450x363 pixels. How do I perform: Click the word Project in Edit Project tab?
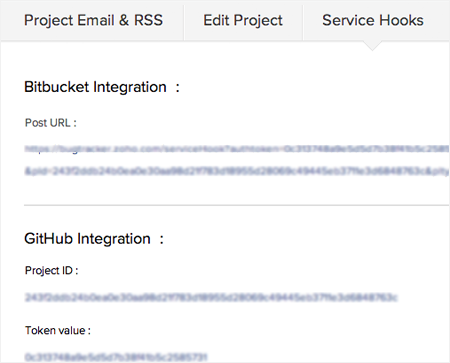[258, 21]
